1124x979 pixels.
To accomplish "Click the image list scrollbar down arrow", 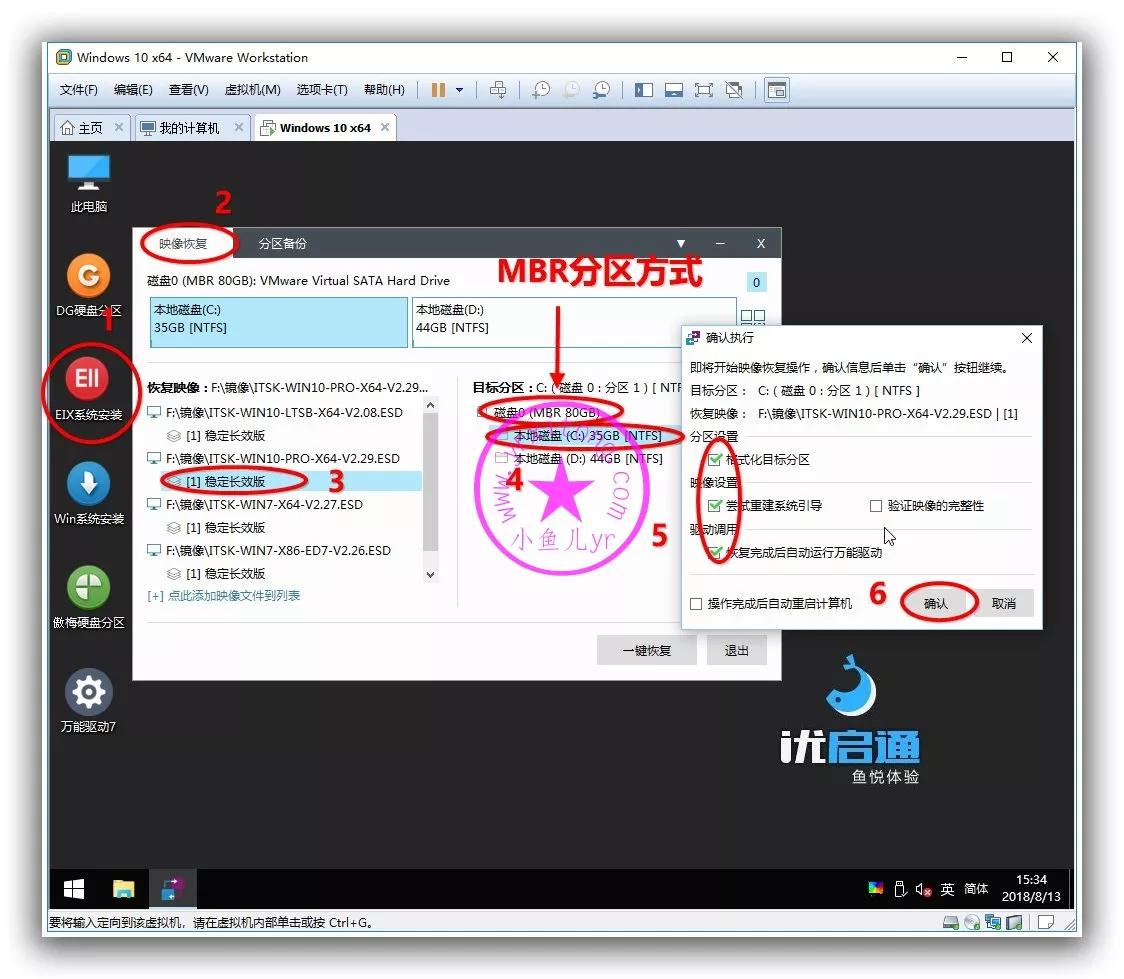I will [431, 575].
